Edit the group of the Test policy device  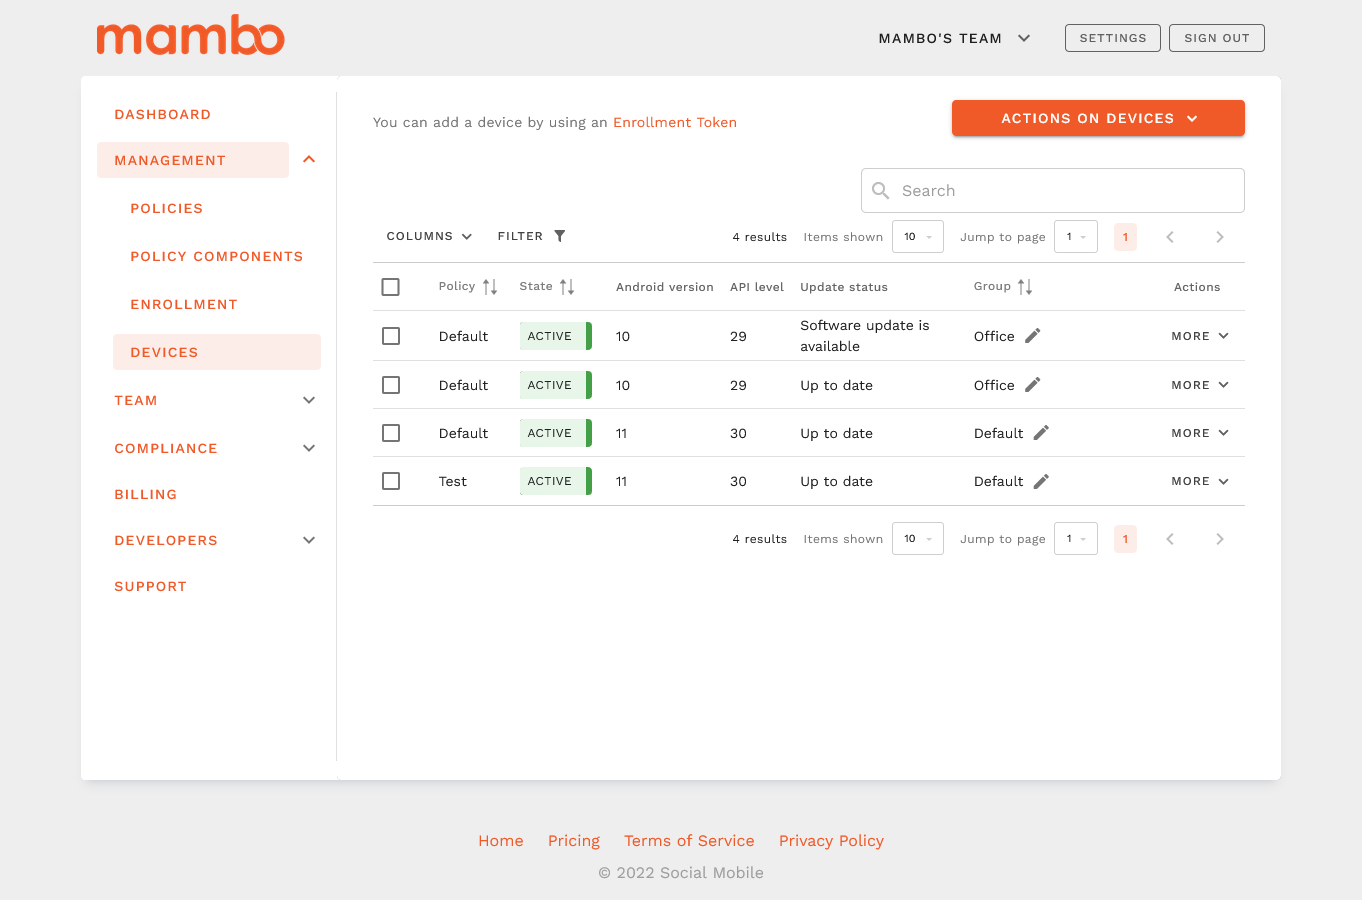(x=1041, y=481)
